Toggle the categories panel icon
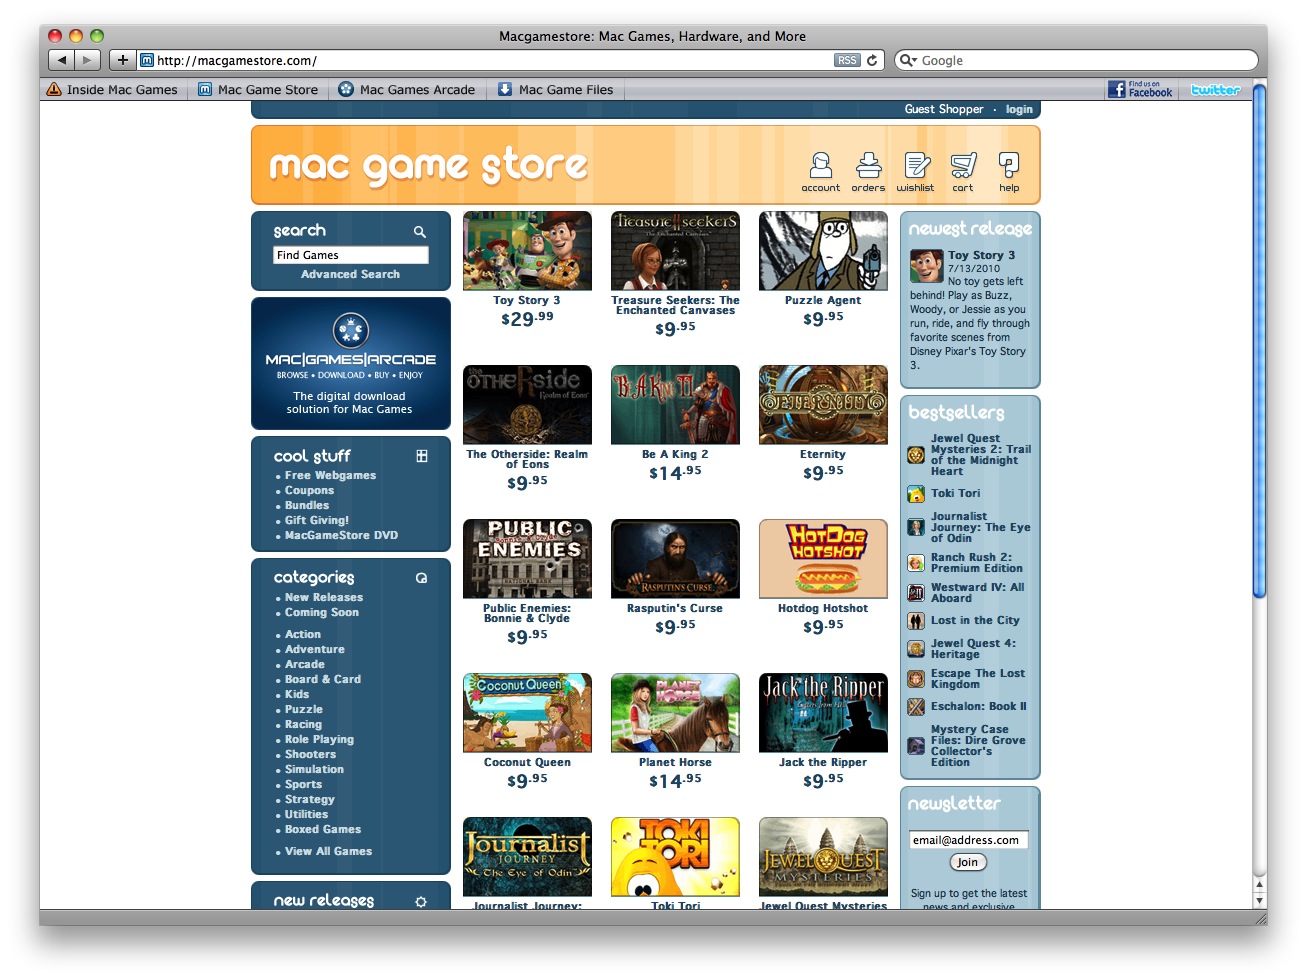1307x980 pixels. [422, 578]
